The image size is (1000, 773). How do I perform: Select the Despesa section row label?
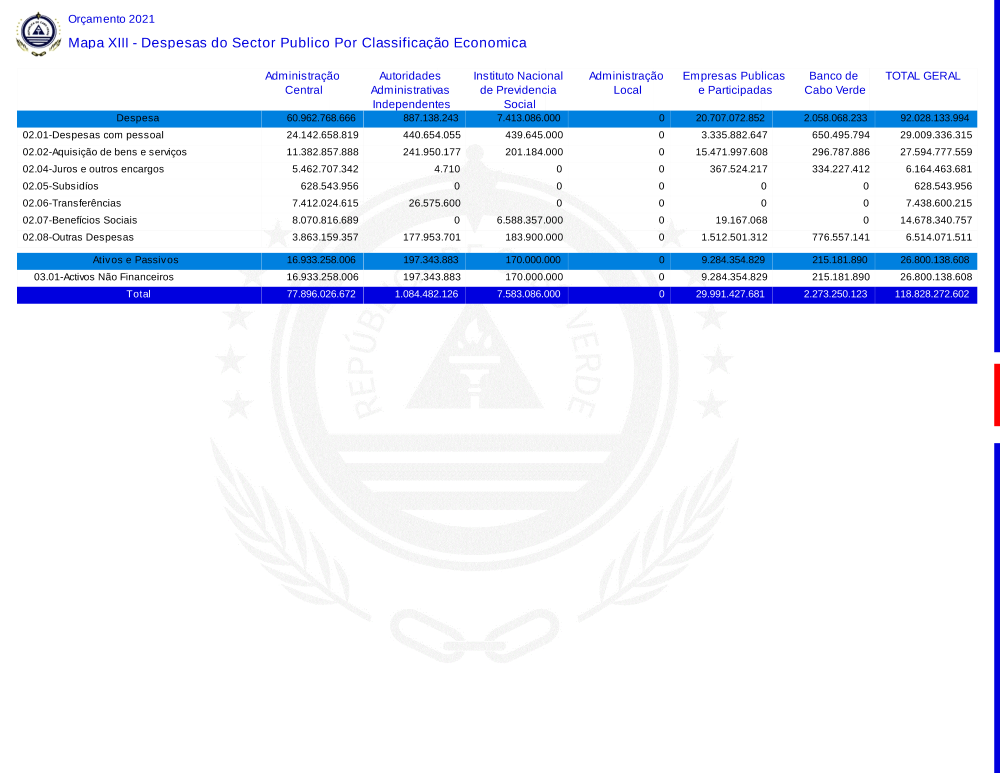coord(138,118)
